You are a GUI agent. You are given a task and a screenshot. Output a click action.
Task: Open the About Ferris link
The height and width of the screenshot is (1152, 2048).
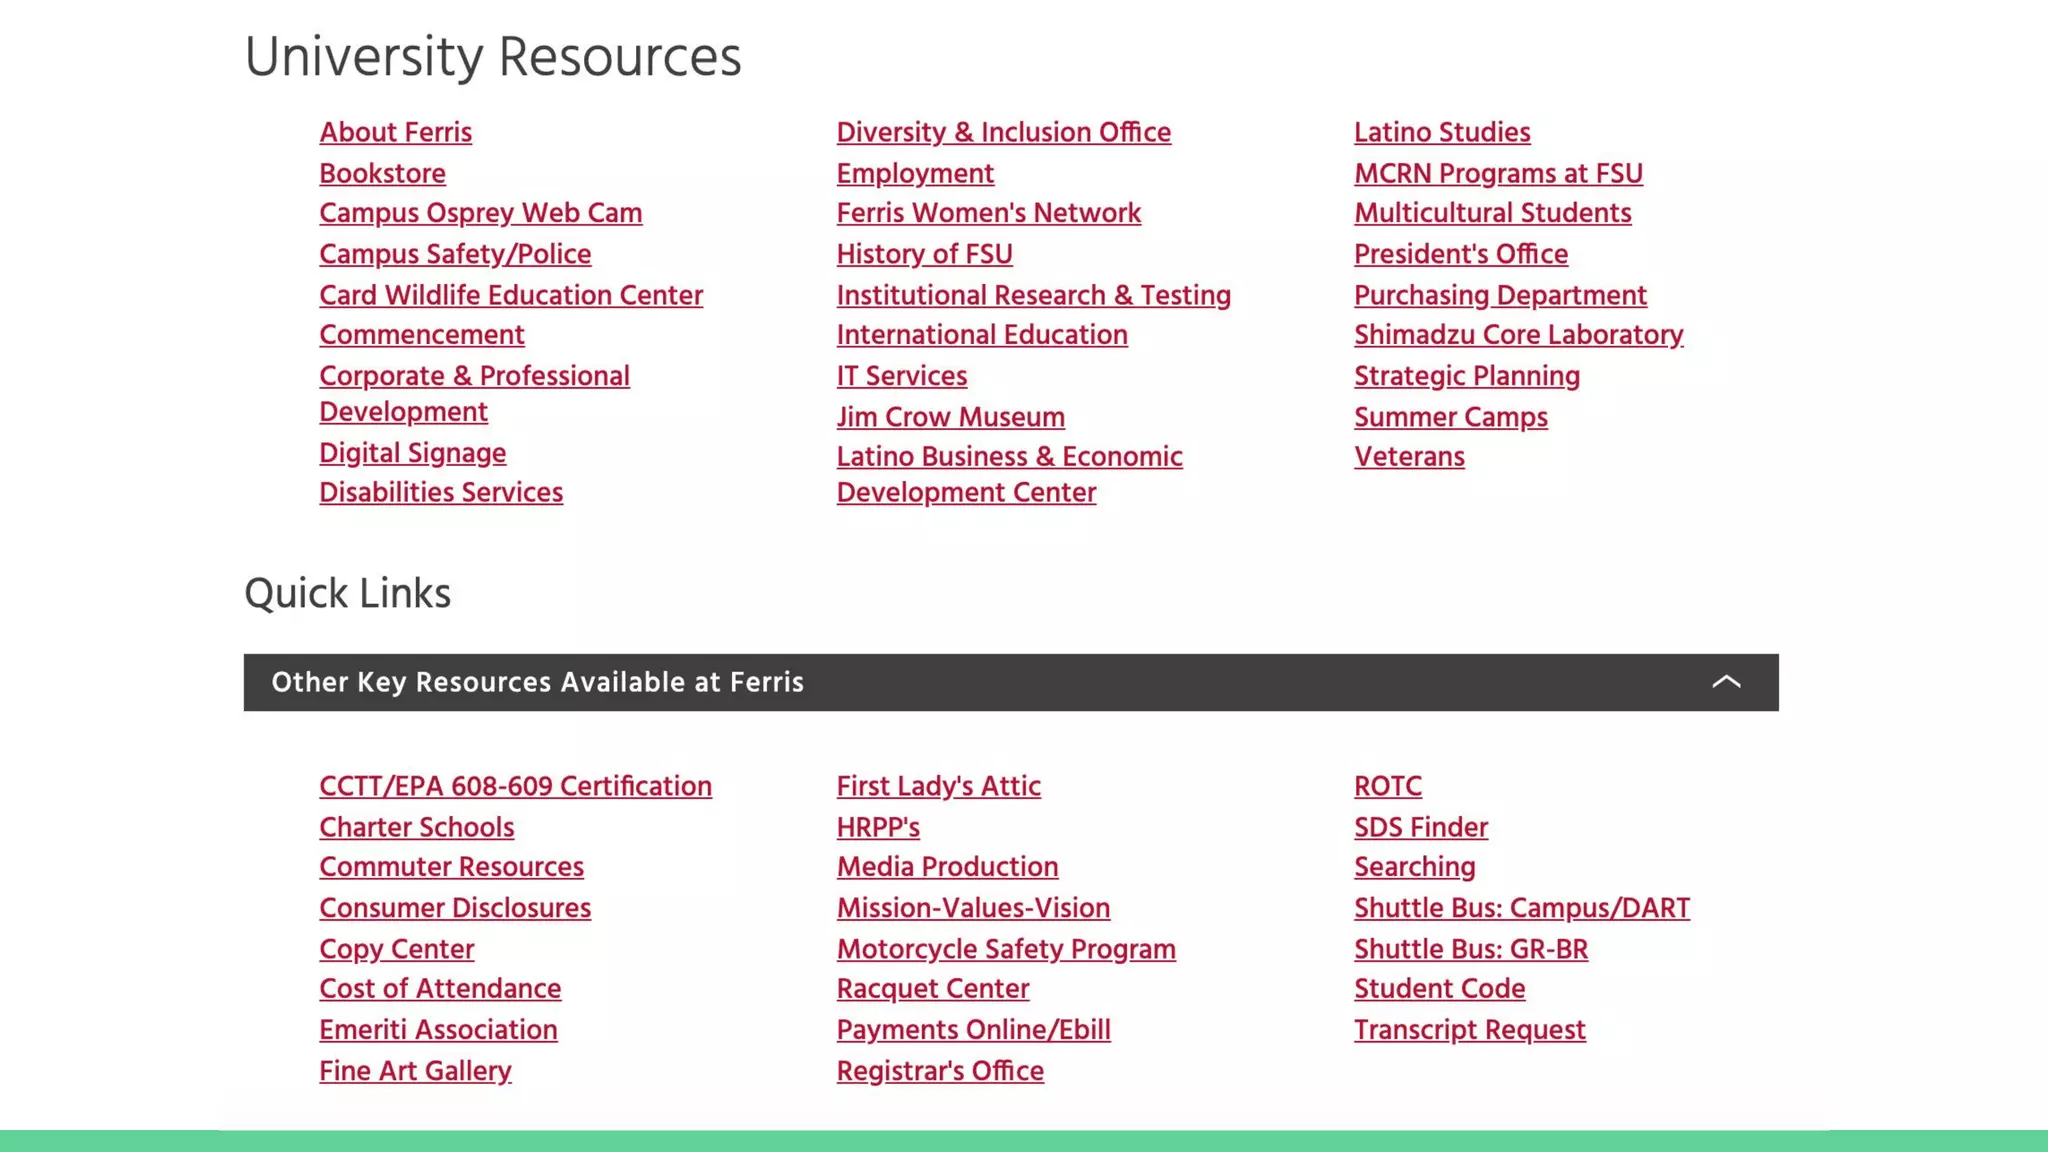tap(395, 132)
